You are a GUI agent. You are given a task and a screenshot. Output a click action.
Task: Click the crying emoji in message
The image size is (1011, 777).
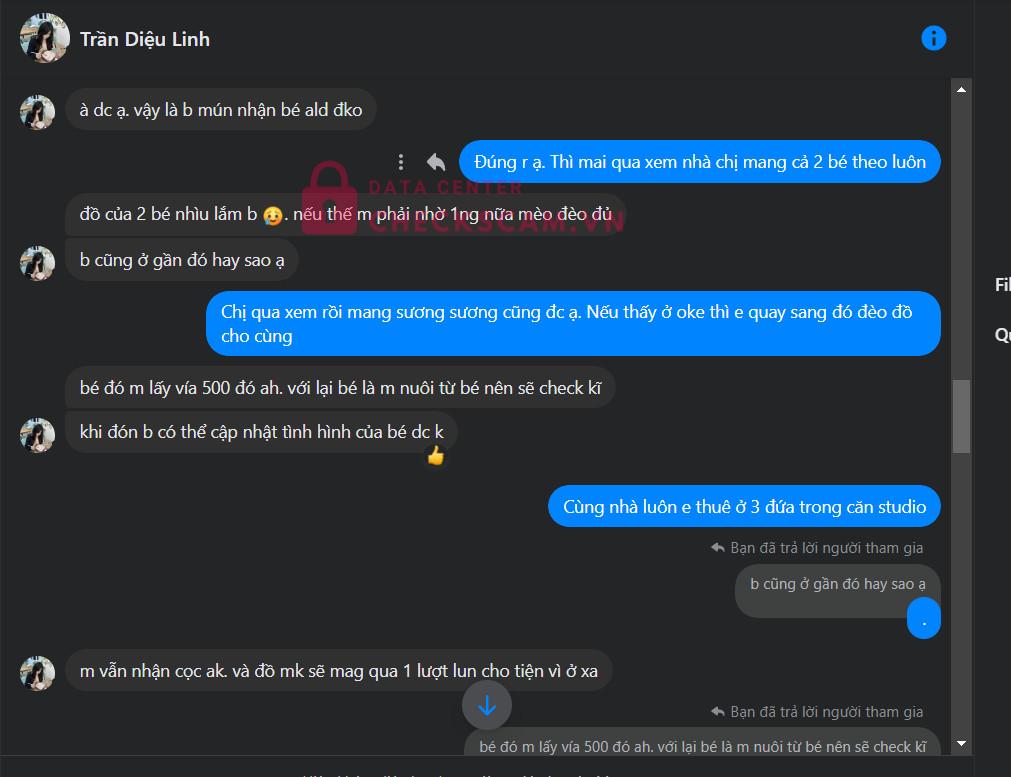[x=273, y=215]
